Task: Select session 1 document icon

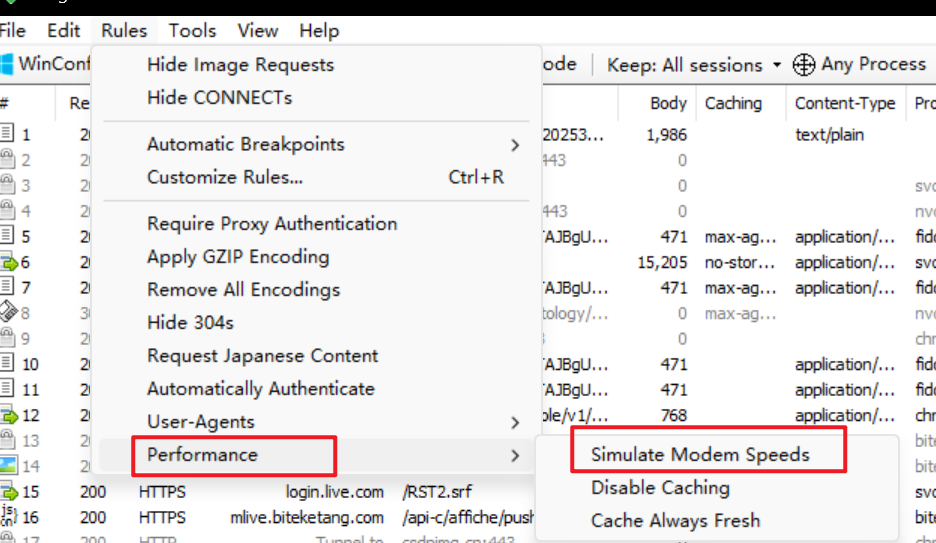Action: point(7,133)
